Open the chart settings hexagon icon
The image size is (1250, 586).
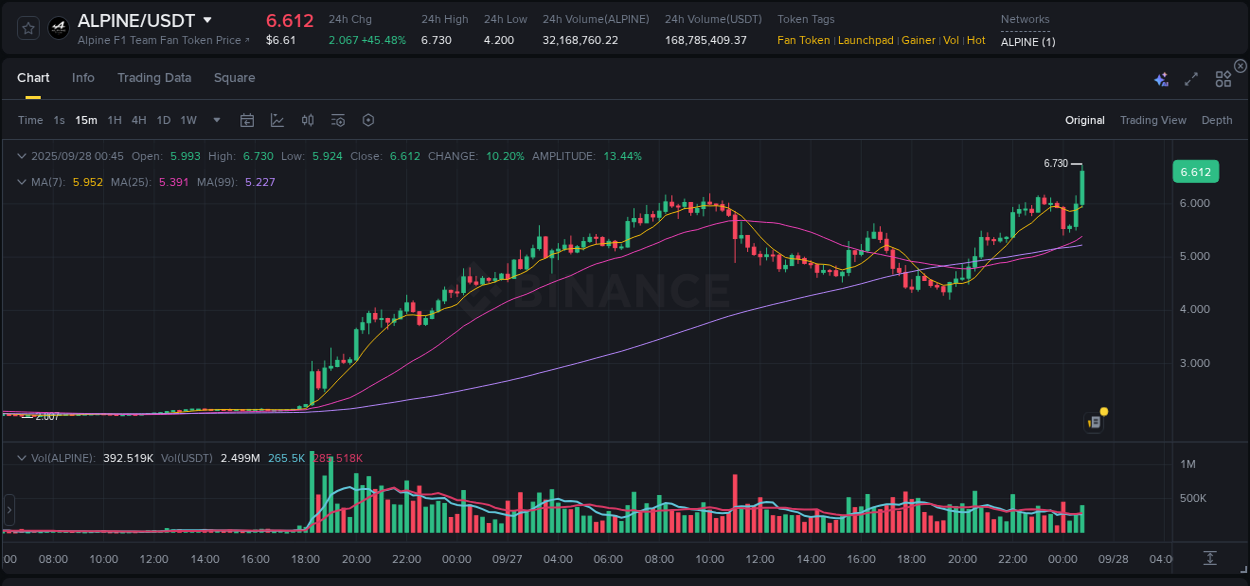(368, 120)
